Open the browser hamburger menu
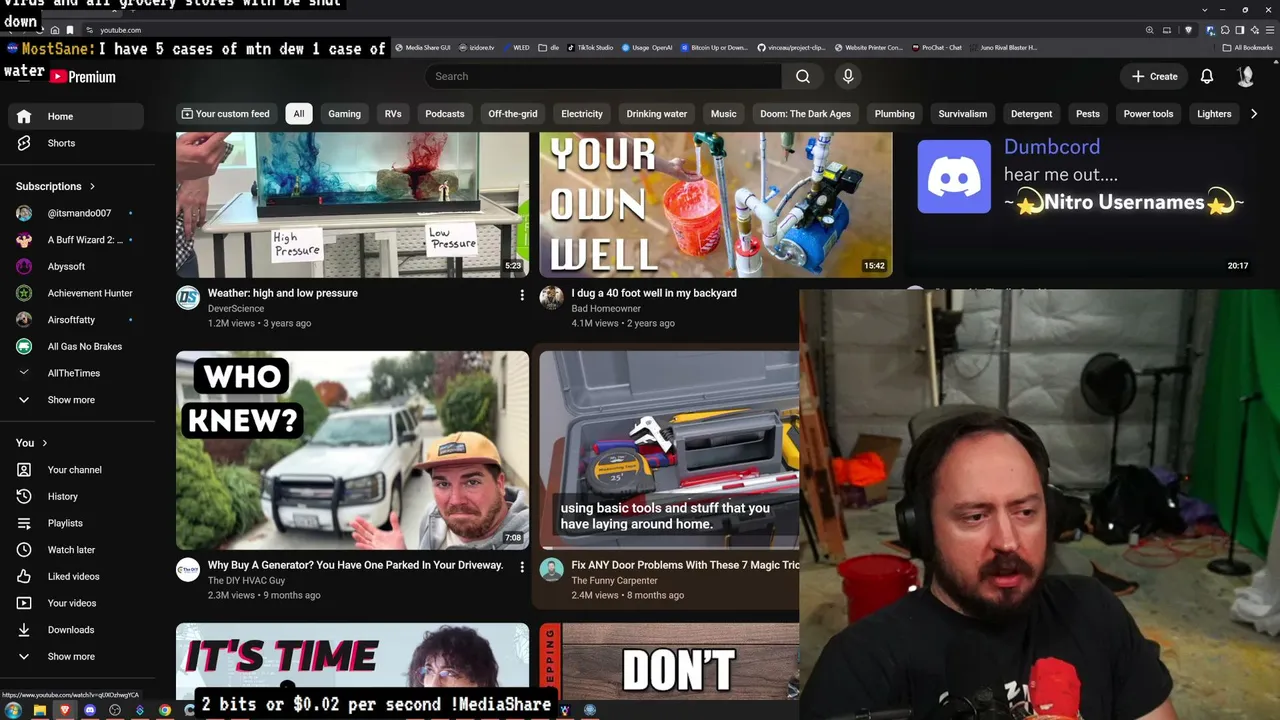 click(1269, 30)
